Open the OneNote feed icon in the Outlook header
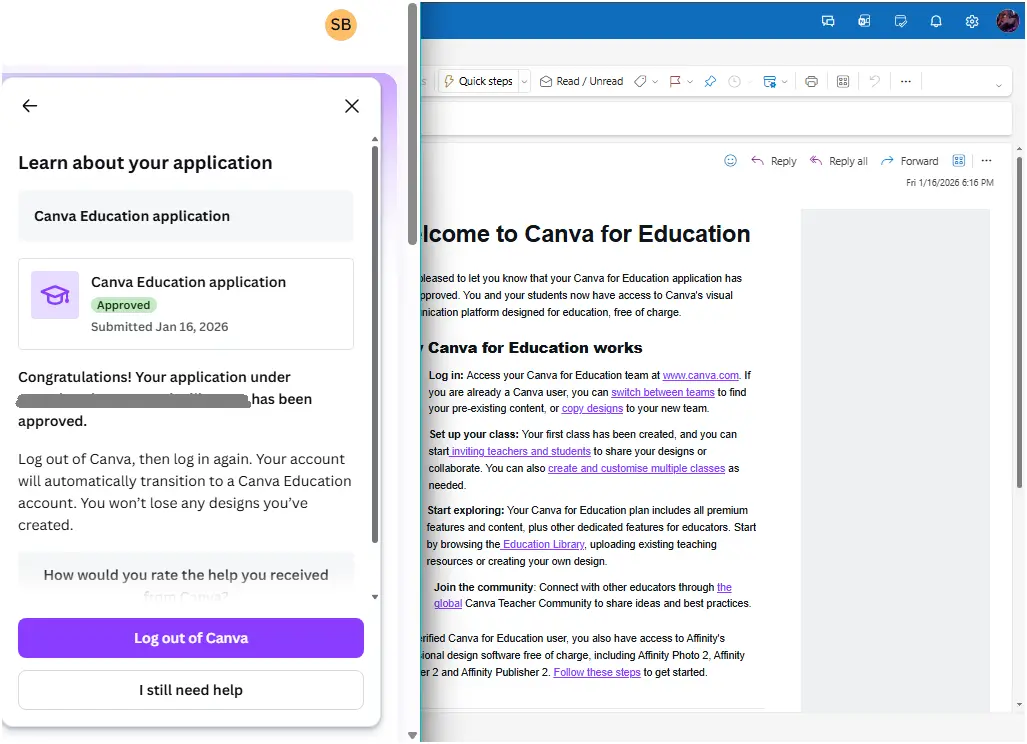1027x744 pixels. (x=864, y=21)
